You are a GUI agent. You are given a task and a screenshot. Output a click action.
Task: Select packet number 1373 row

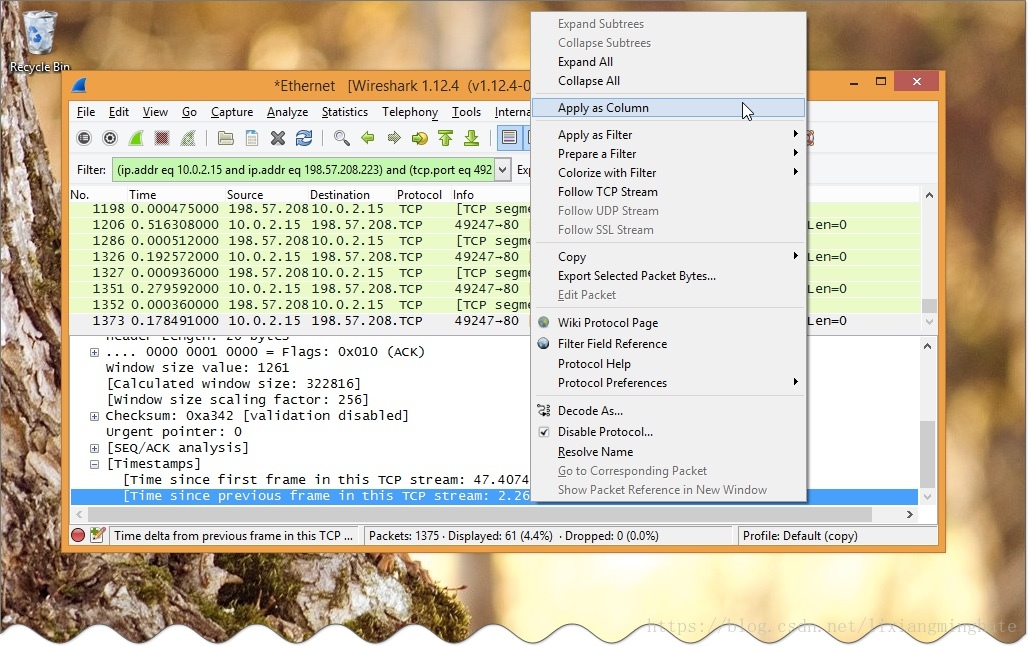[300, 321]
